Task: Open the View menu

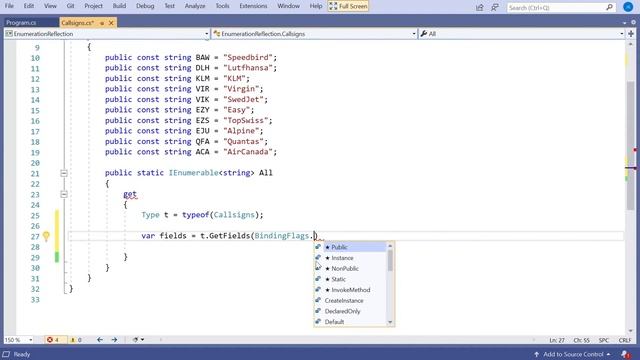Action: 50,6
